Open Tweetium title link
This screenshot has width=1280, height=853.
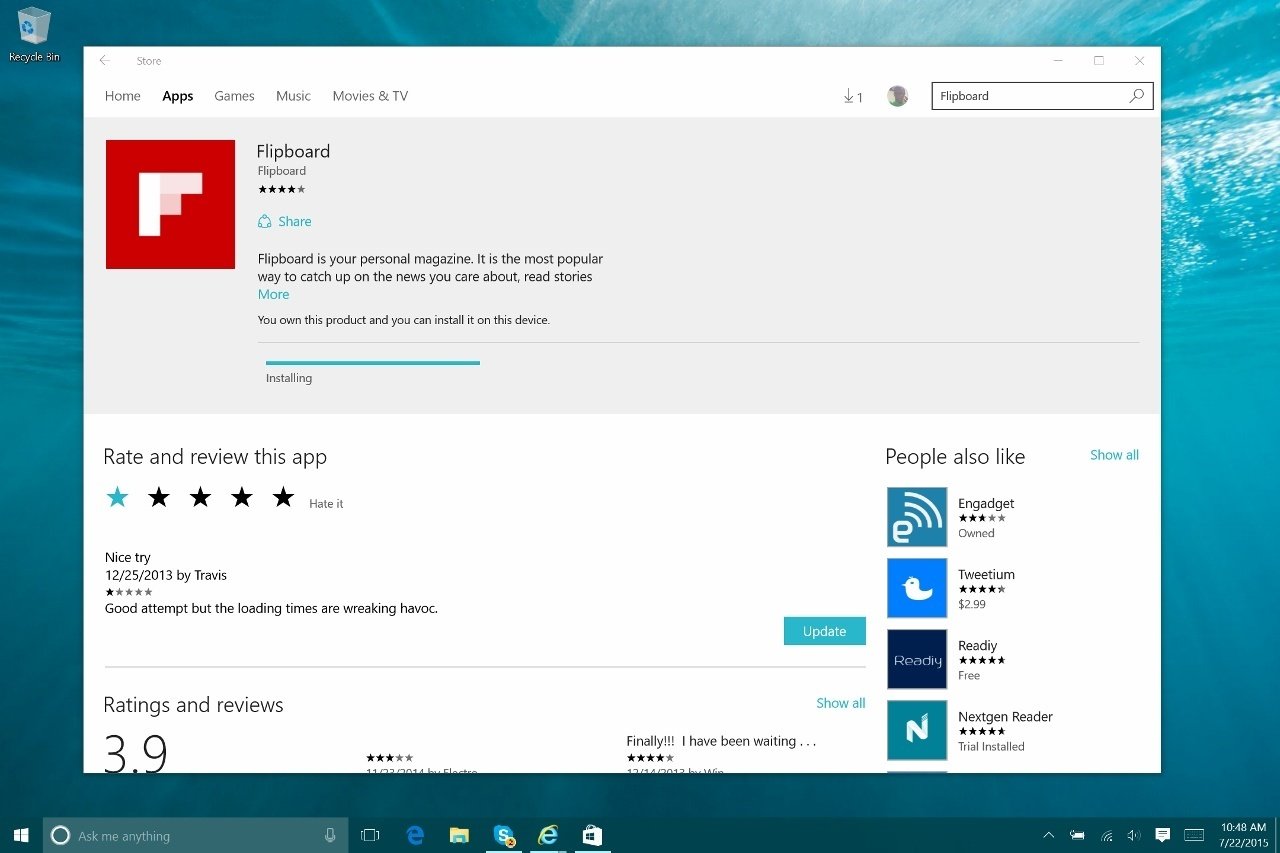pos(986,574)
